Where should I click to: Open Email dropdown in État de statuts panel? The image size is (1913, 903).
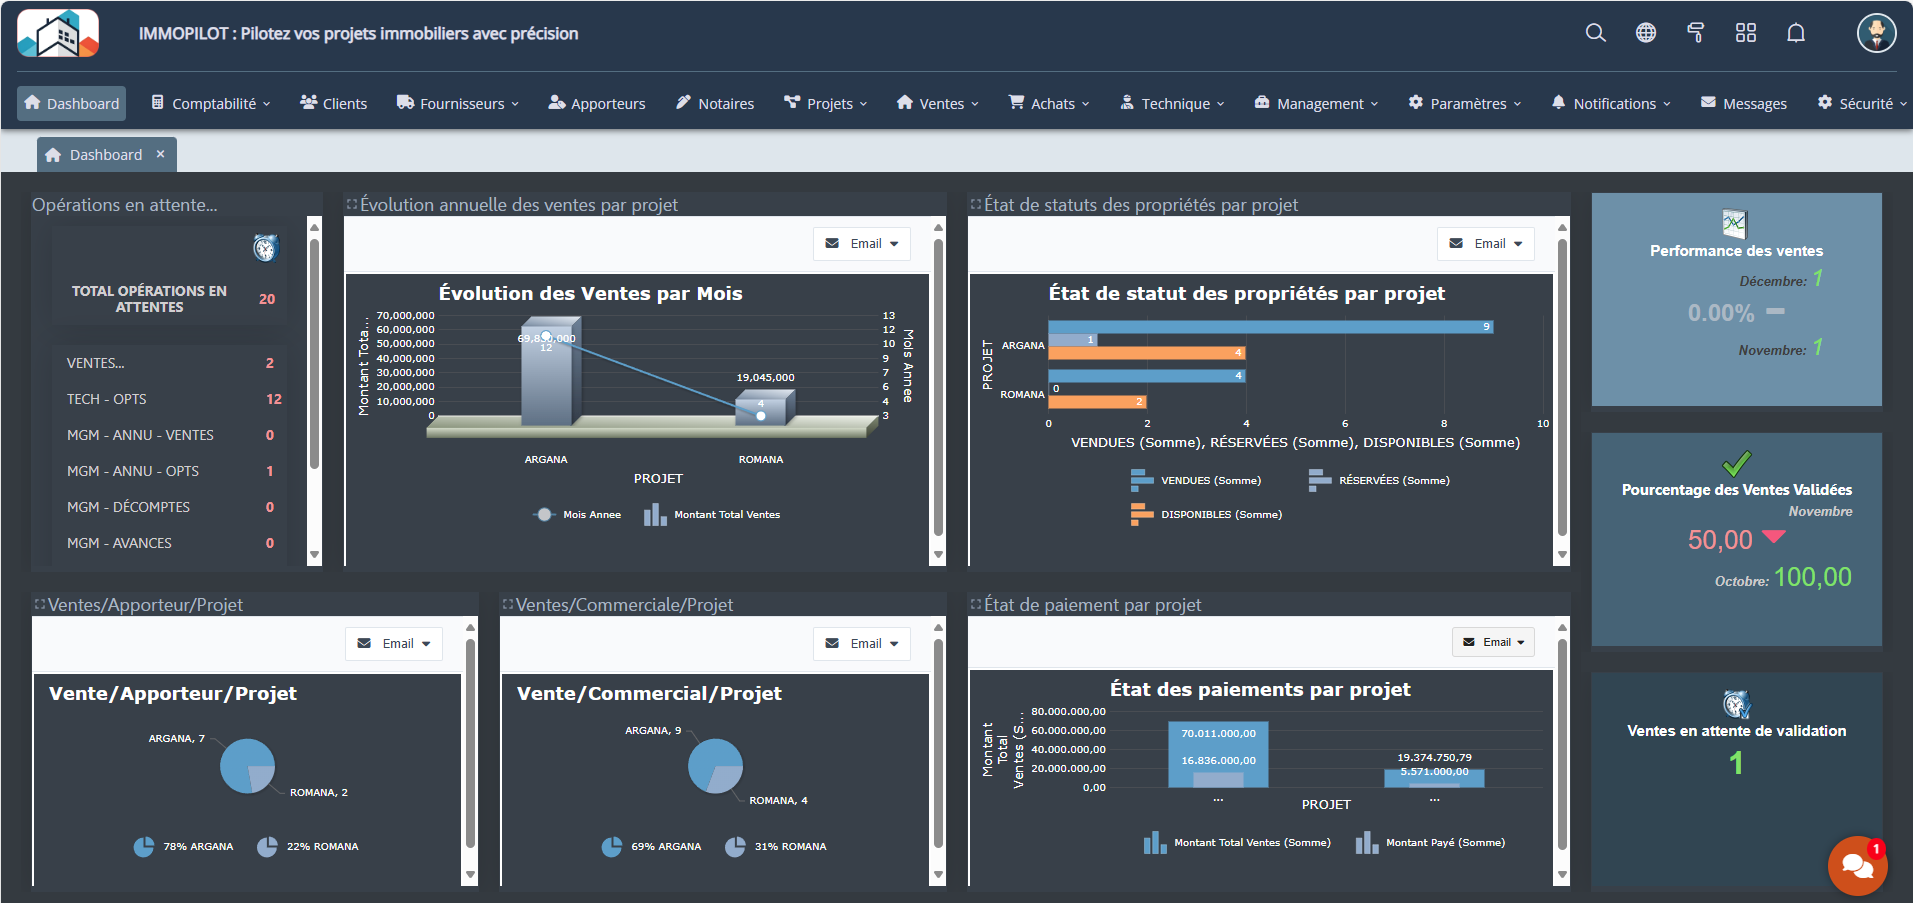(1486, 244)
